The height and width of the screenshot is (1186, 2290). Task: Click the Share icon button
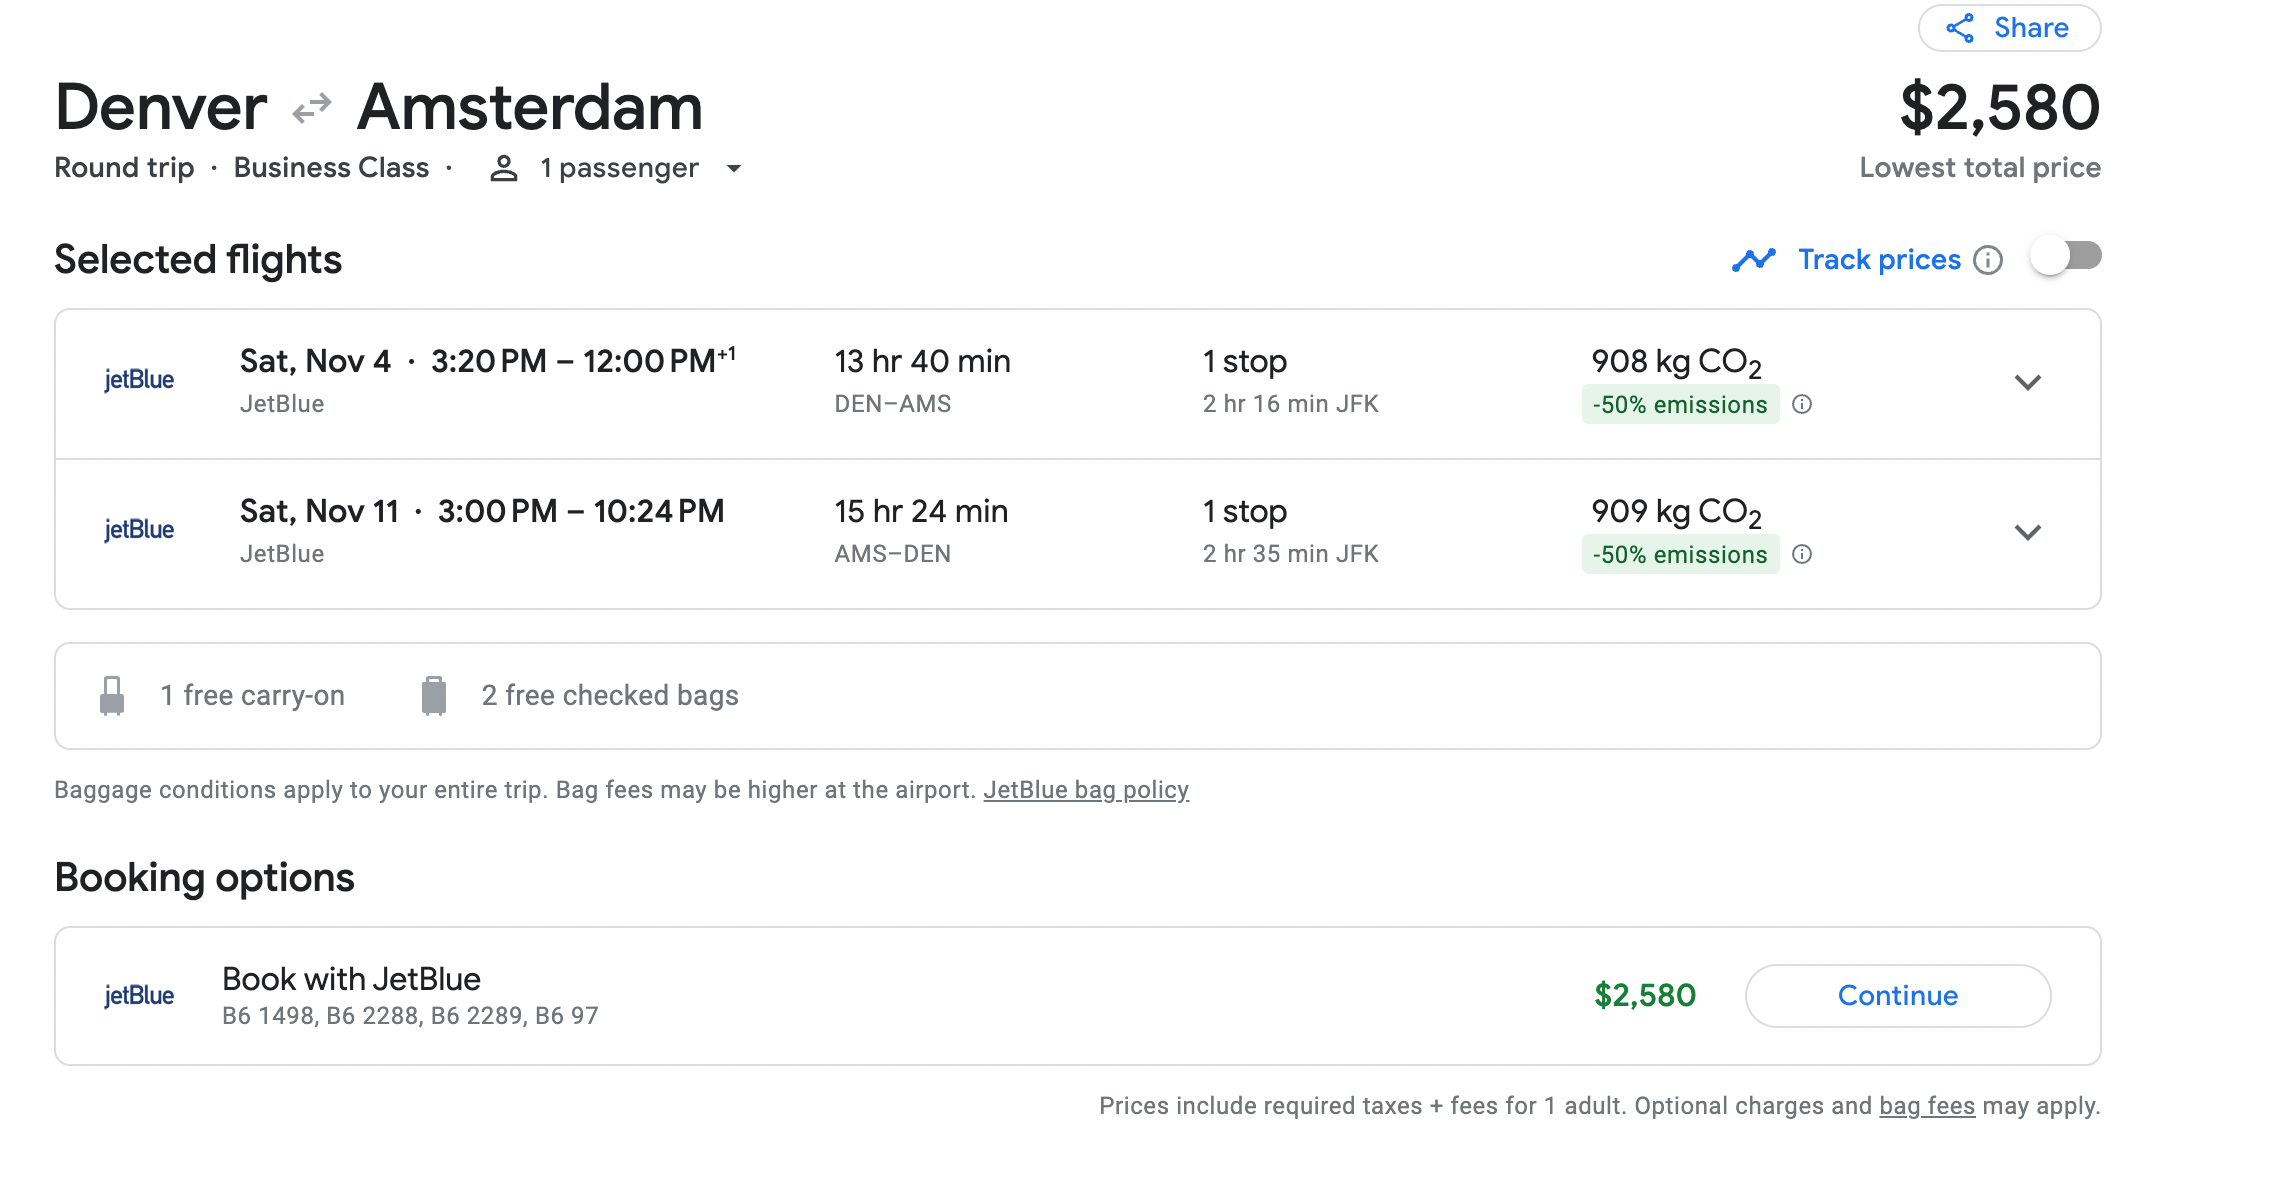1960,28
